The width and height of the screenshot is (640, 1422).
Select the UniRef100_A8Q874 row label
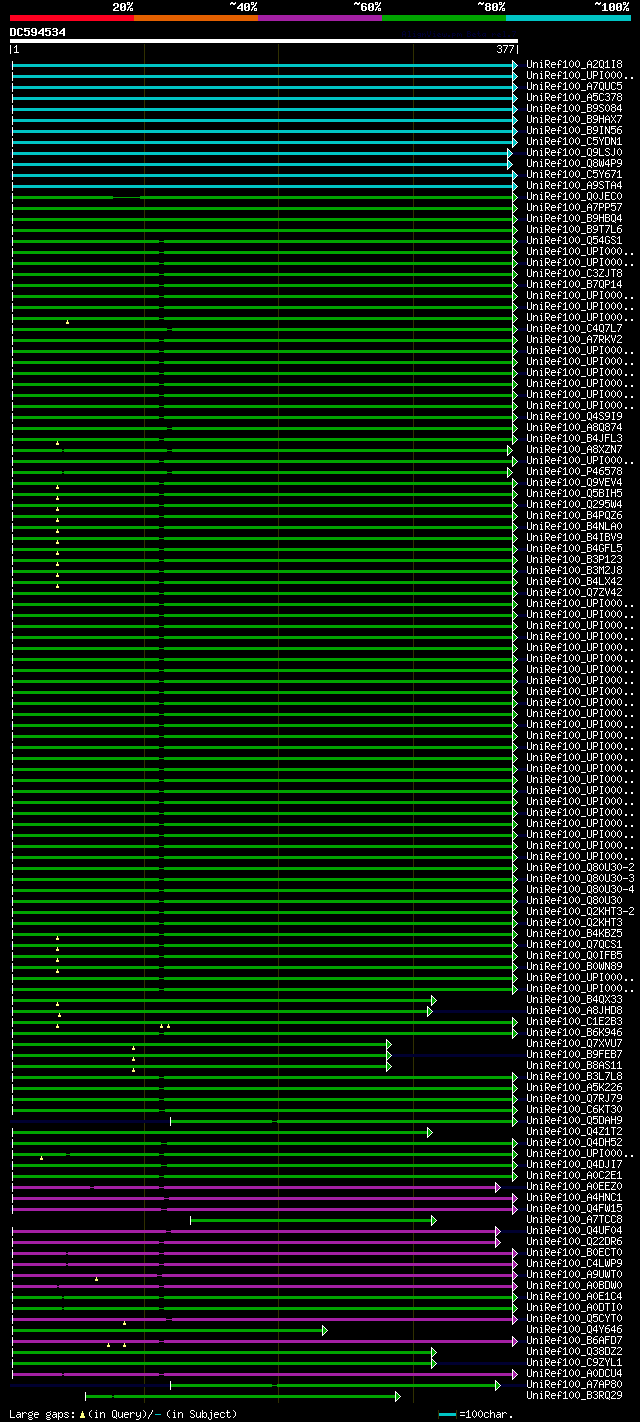coord(574,427)
